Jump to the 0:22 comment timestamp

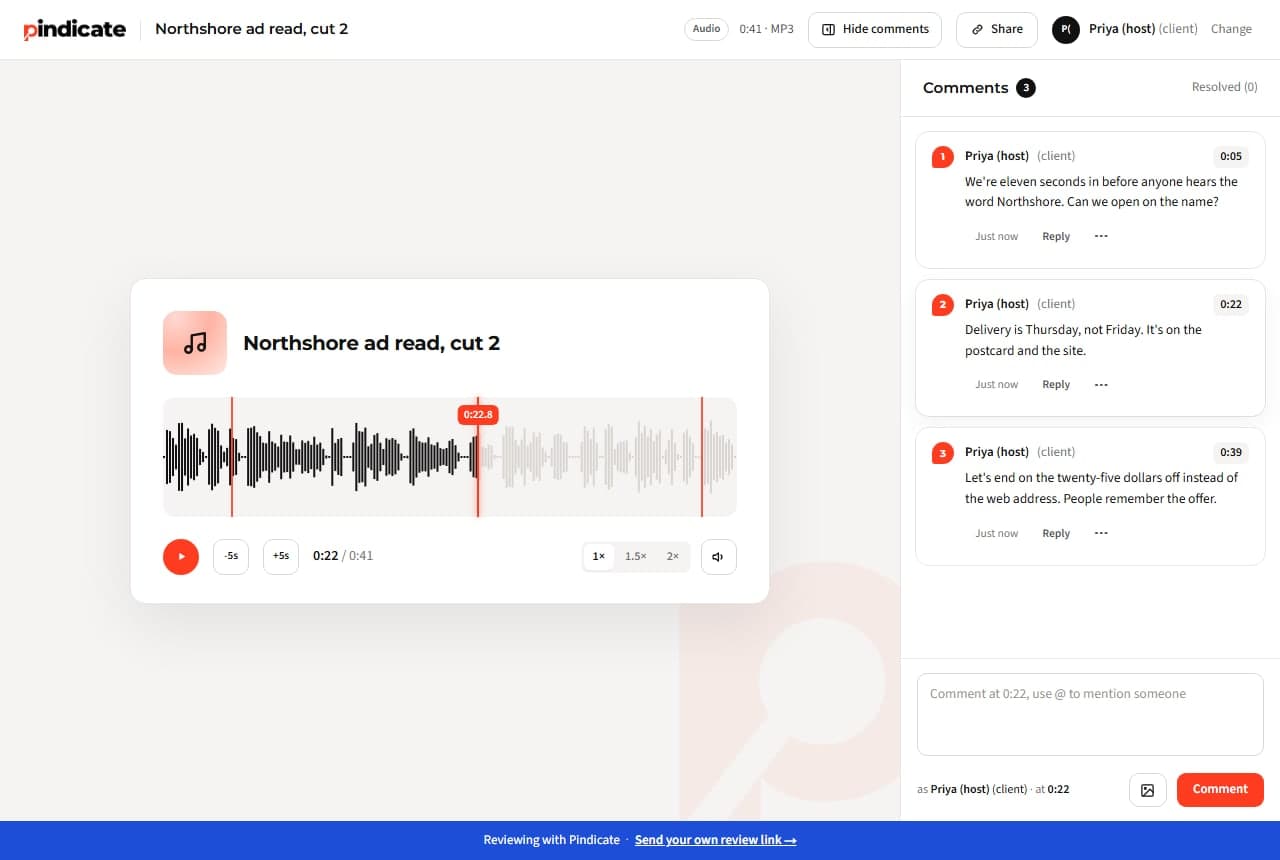pyautogui.click(x=1231, y=304)
